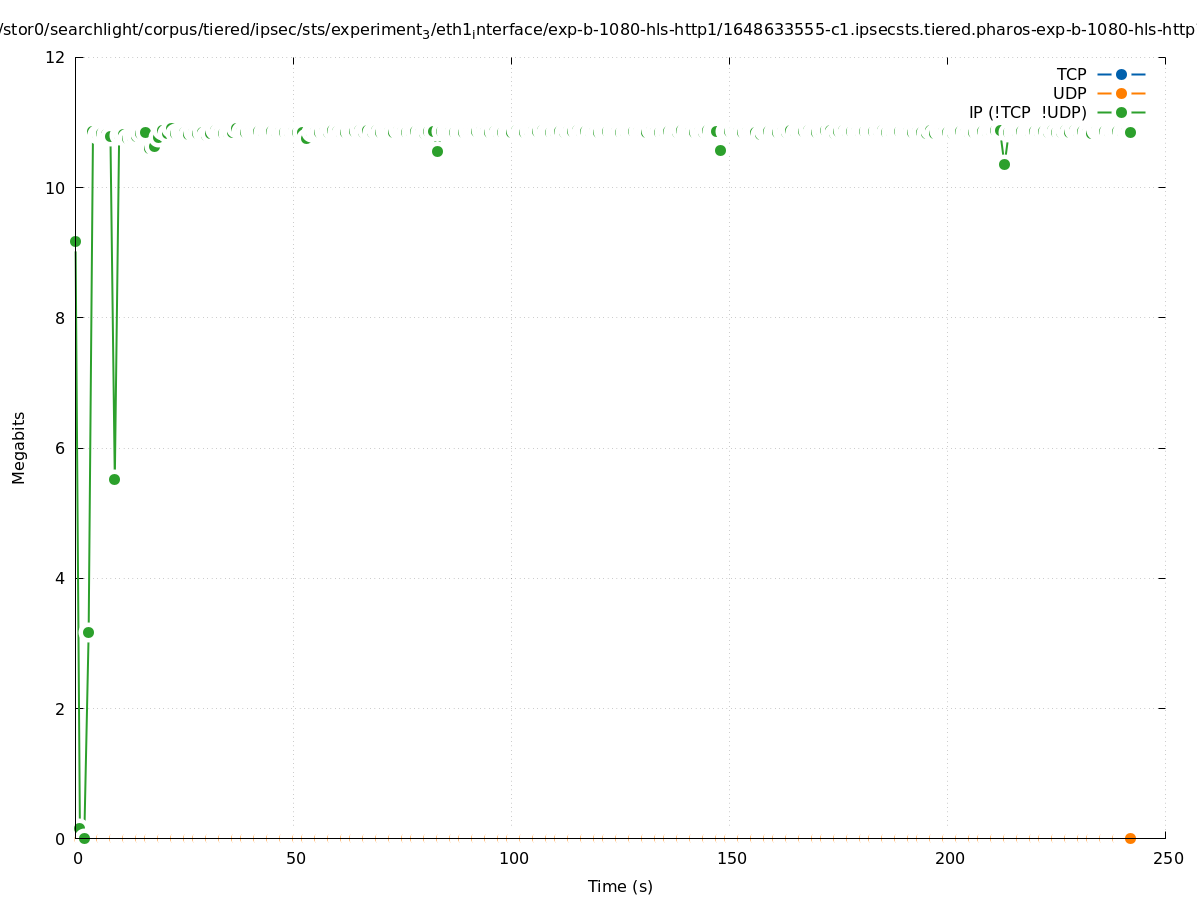Click the Megabits y-axis label
This screenshot has height=900, width=1197.
19,447
